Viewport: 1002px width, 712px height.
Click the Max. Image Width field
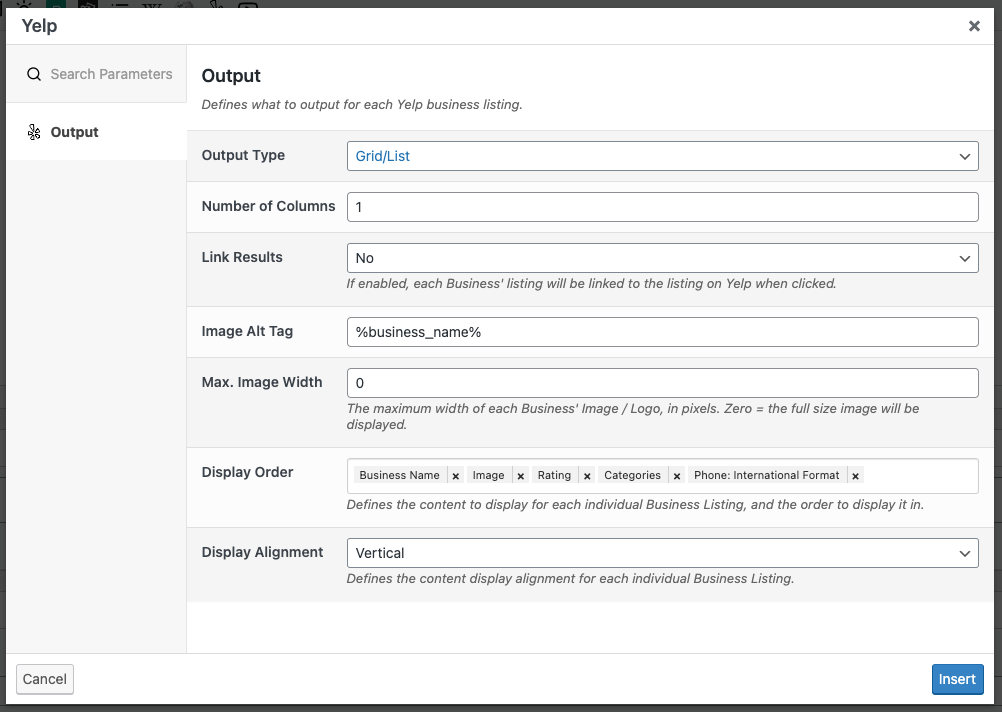663,383
